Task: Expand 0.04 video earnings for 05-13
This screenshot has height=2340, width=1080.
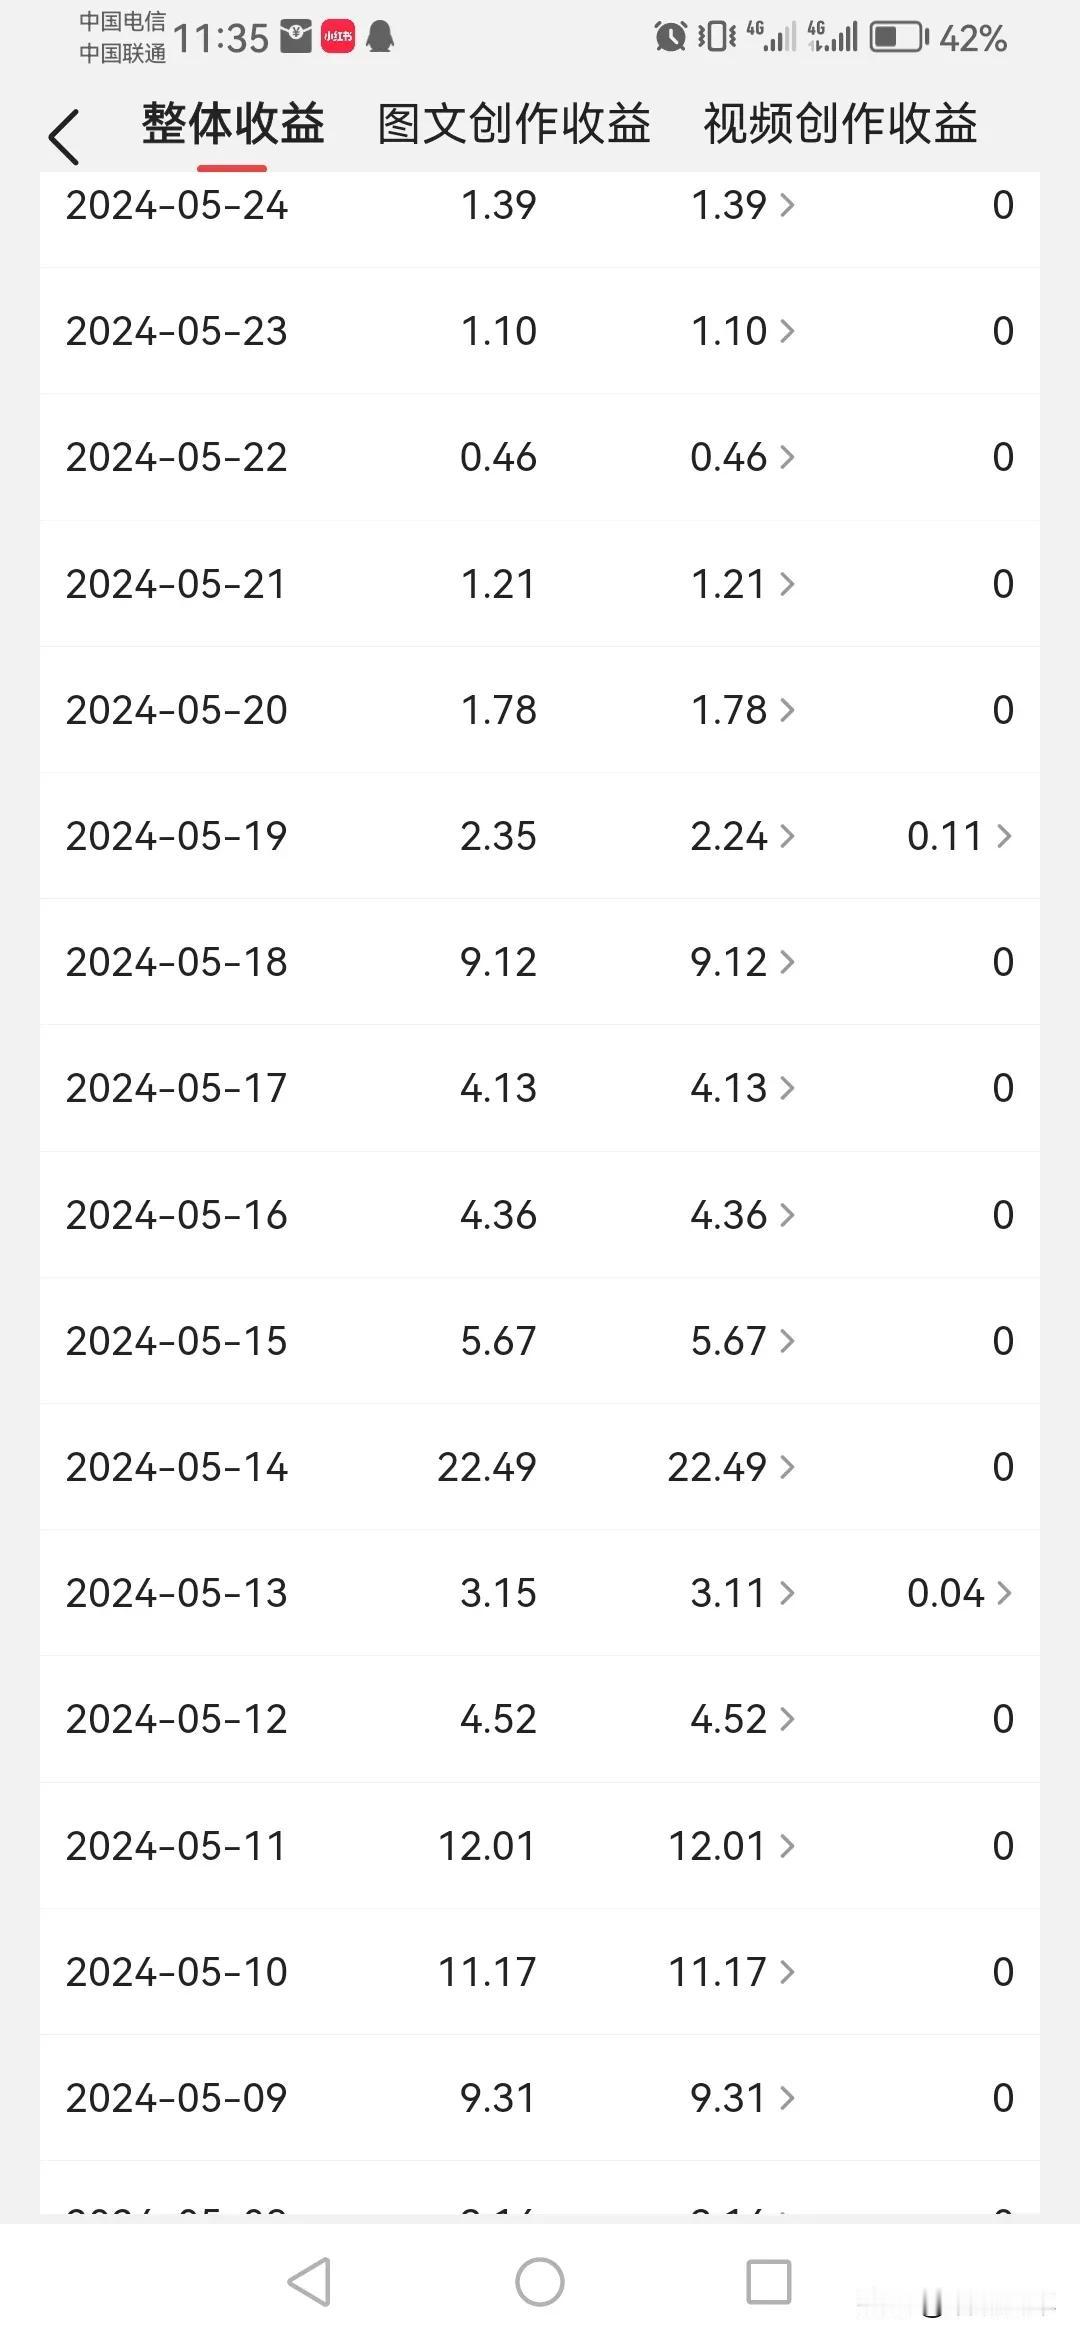Action: (960, 1593)
